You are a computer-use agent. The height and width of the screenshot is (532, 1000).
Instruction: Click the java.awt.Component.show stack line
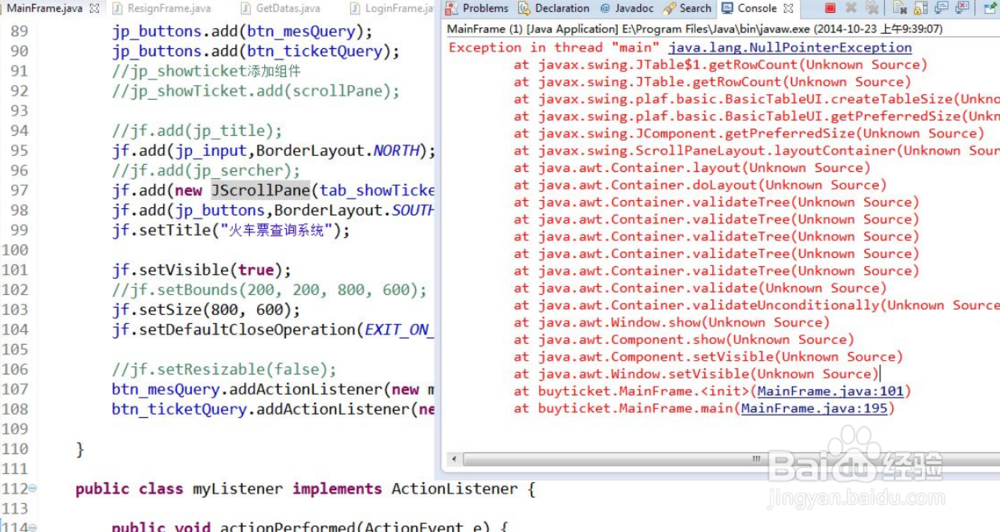[684, 339]
